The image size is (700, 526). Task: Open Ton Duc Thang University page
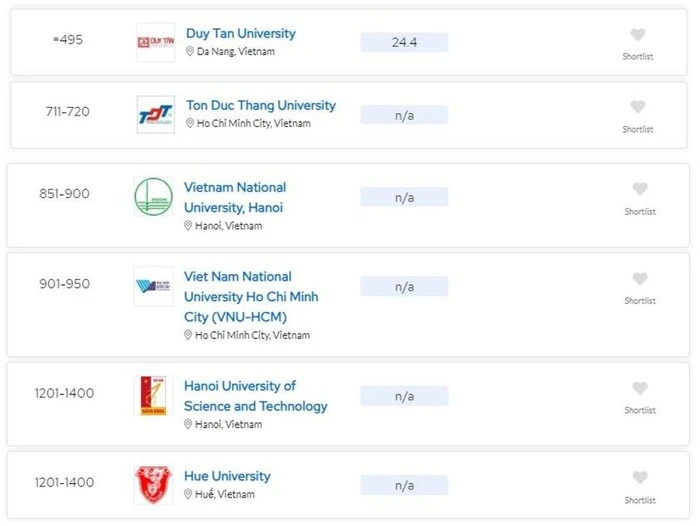260,105
